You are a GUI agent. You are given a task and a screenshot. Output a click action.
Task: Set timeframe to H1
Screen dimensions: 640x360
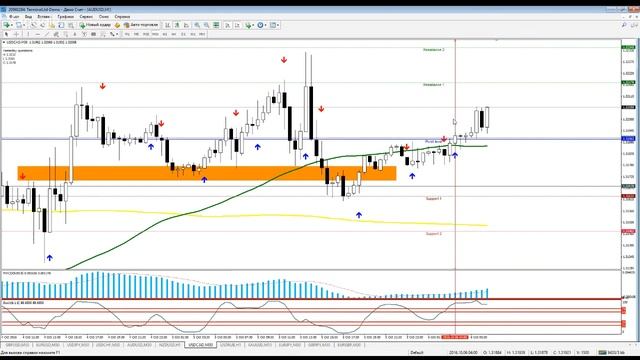click(164, 34)
